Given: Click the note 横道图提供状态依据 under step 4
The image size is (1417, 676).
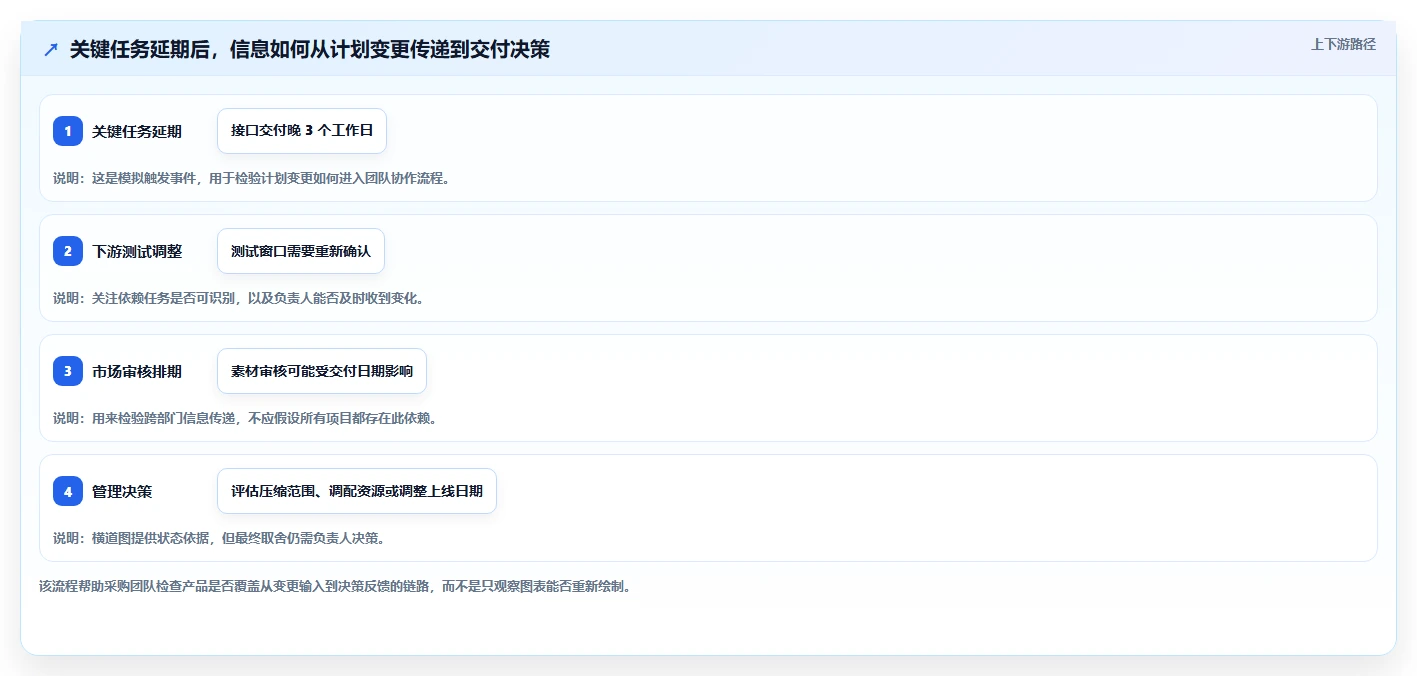Looking at the screenshot, I should click(219, 539).
